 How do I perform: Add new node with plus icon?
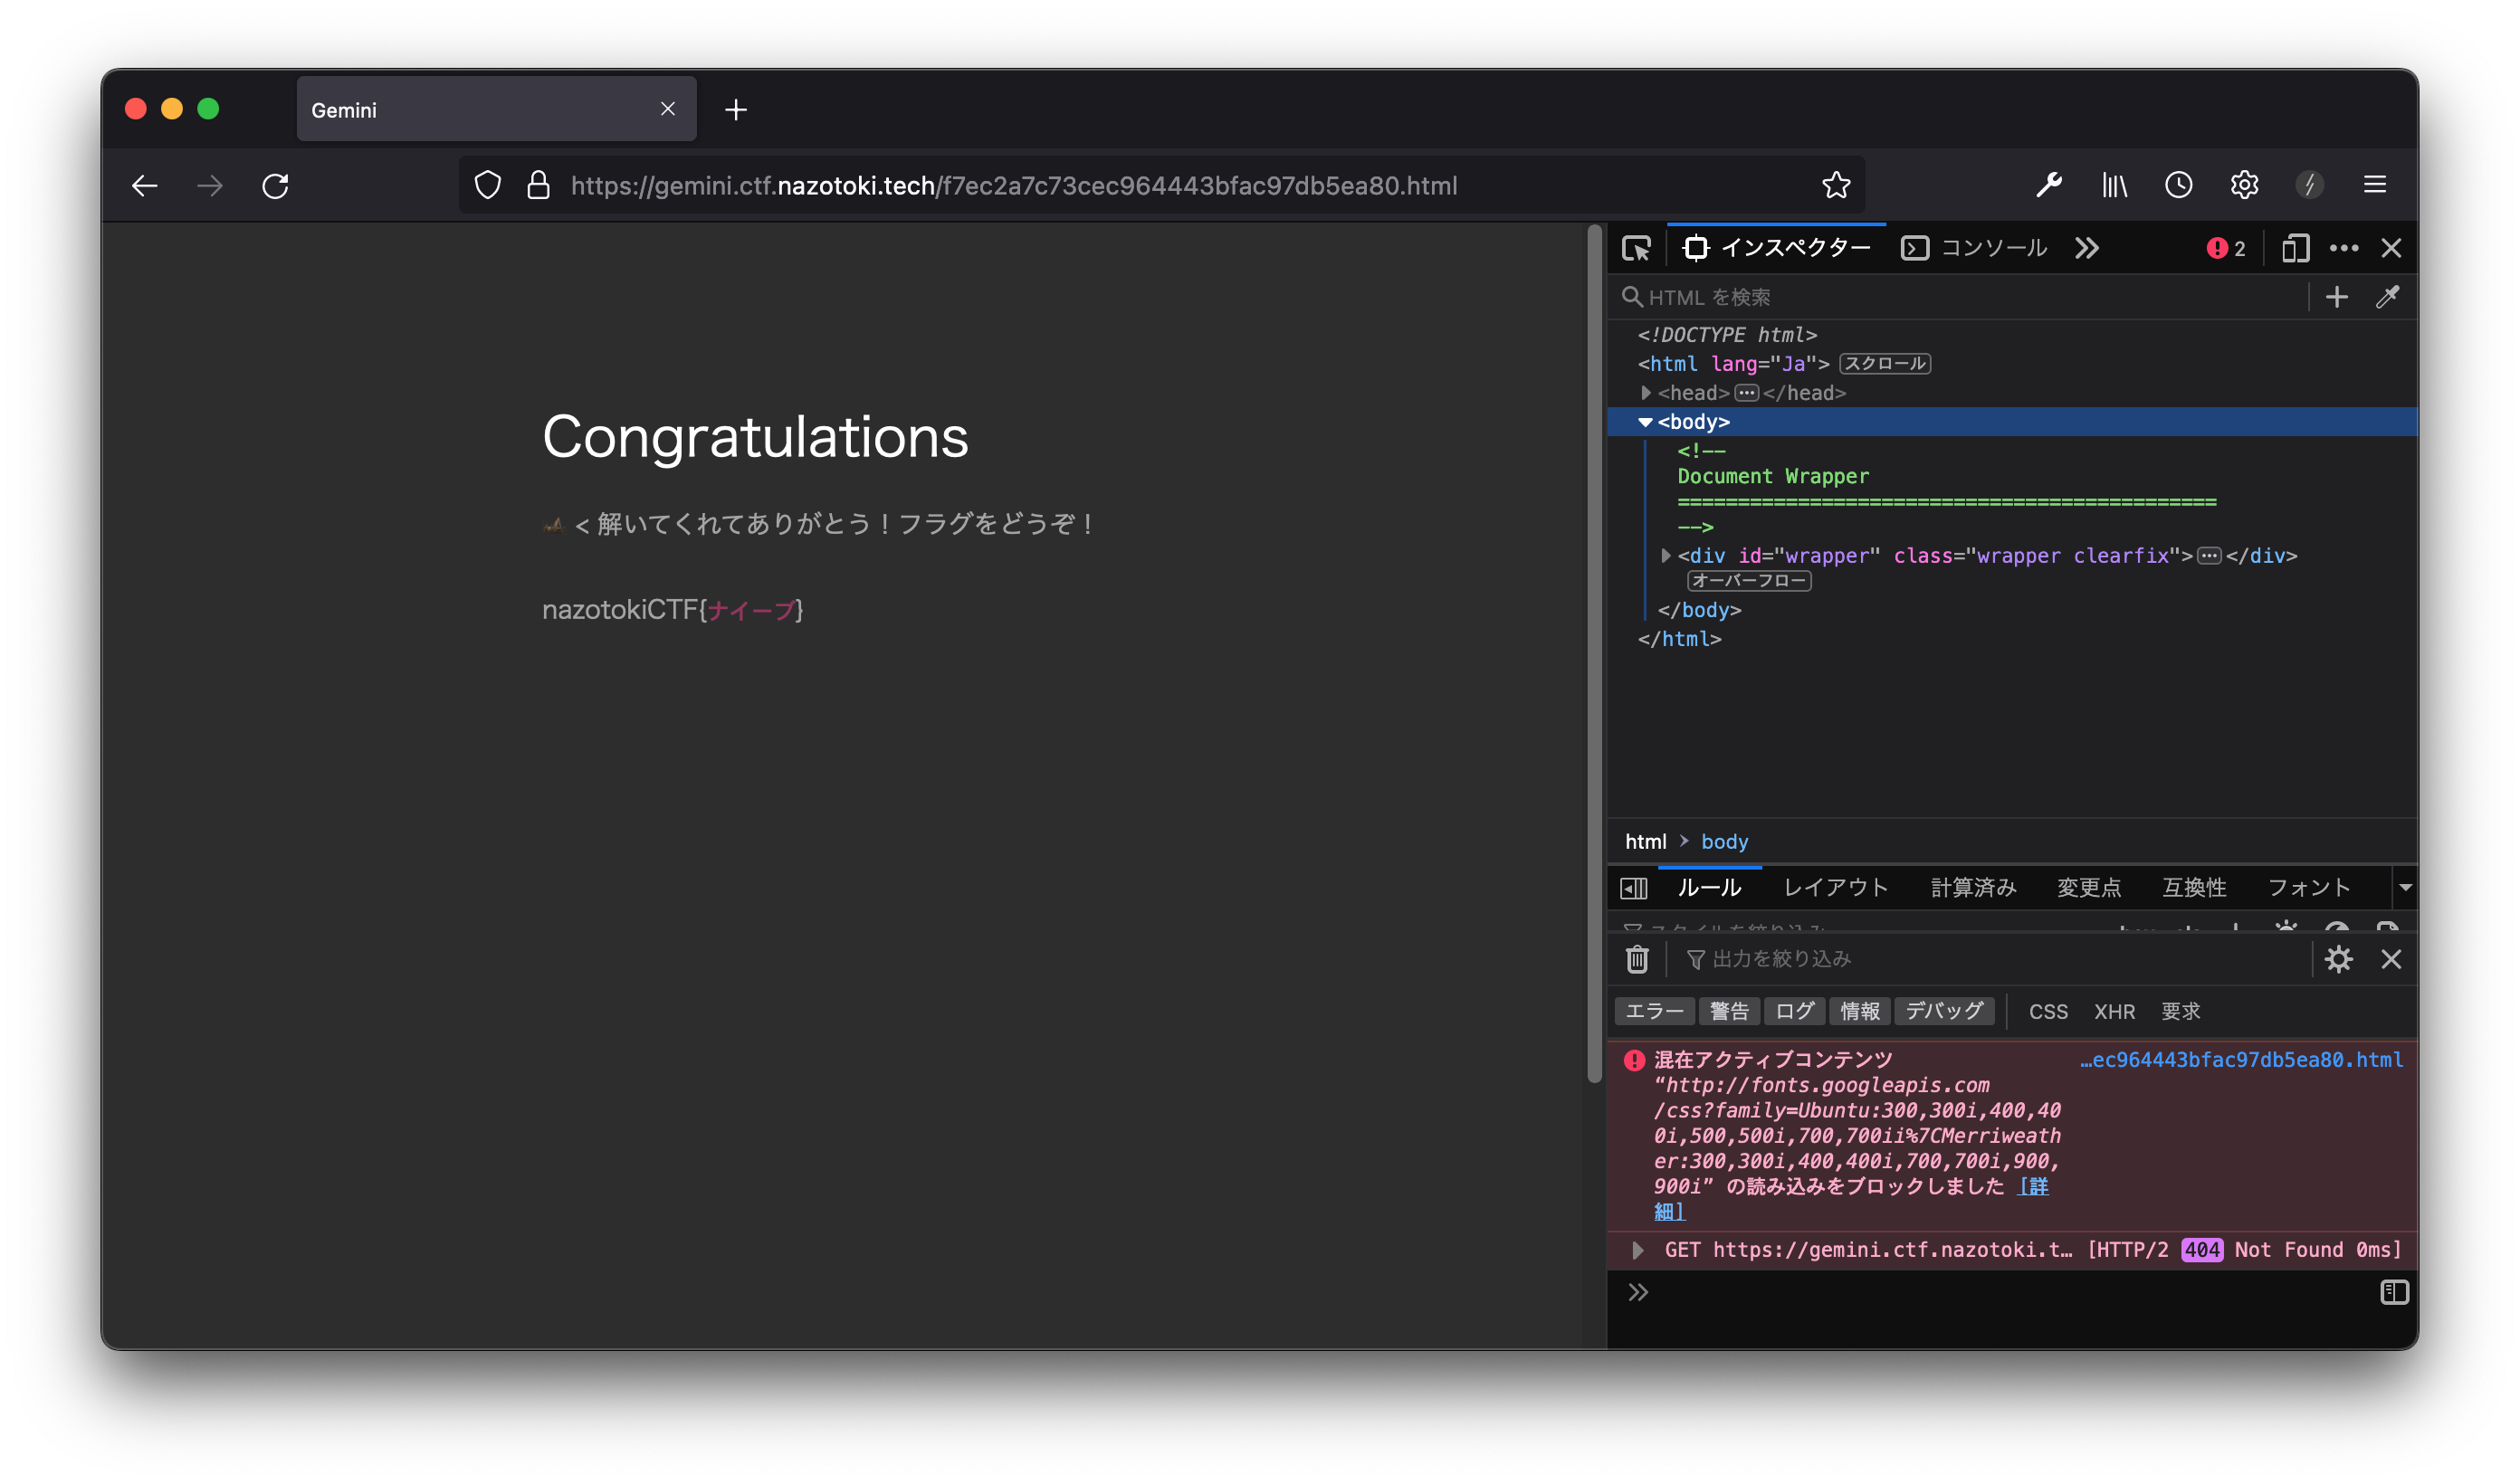point(2337,297)
